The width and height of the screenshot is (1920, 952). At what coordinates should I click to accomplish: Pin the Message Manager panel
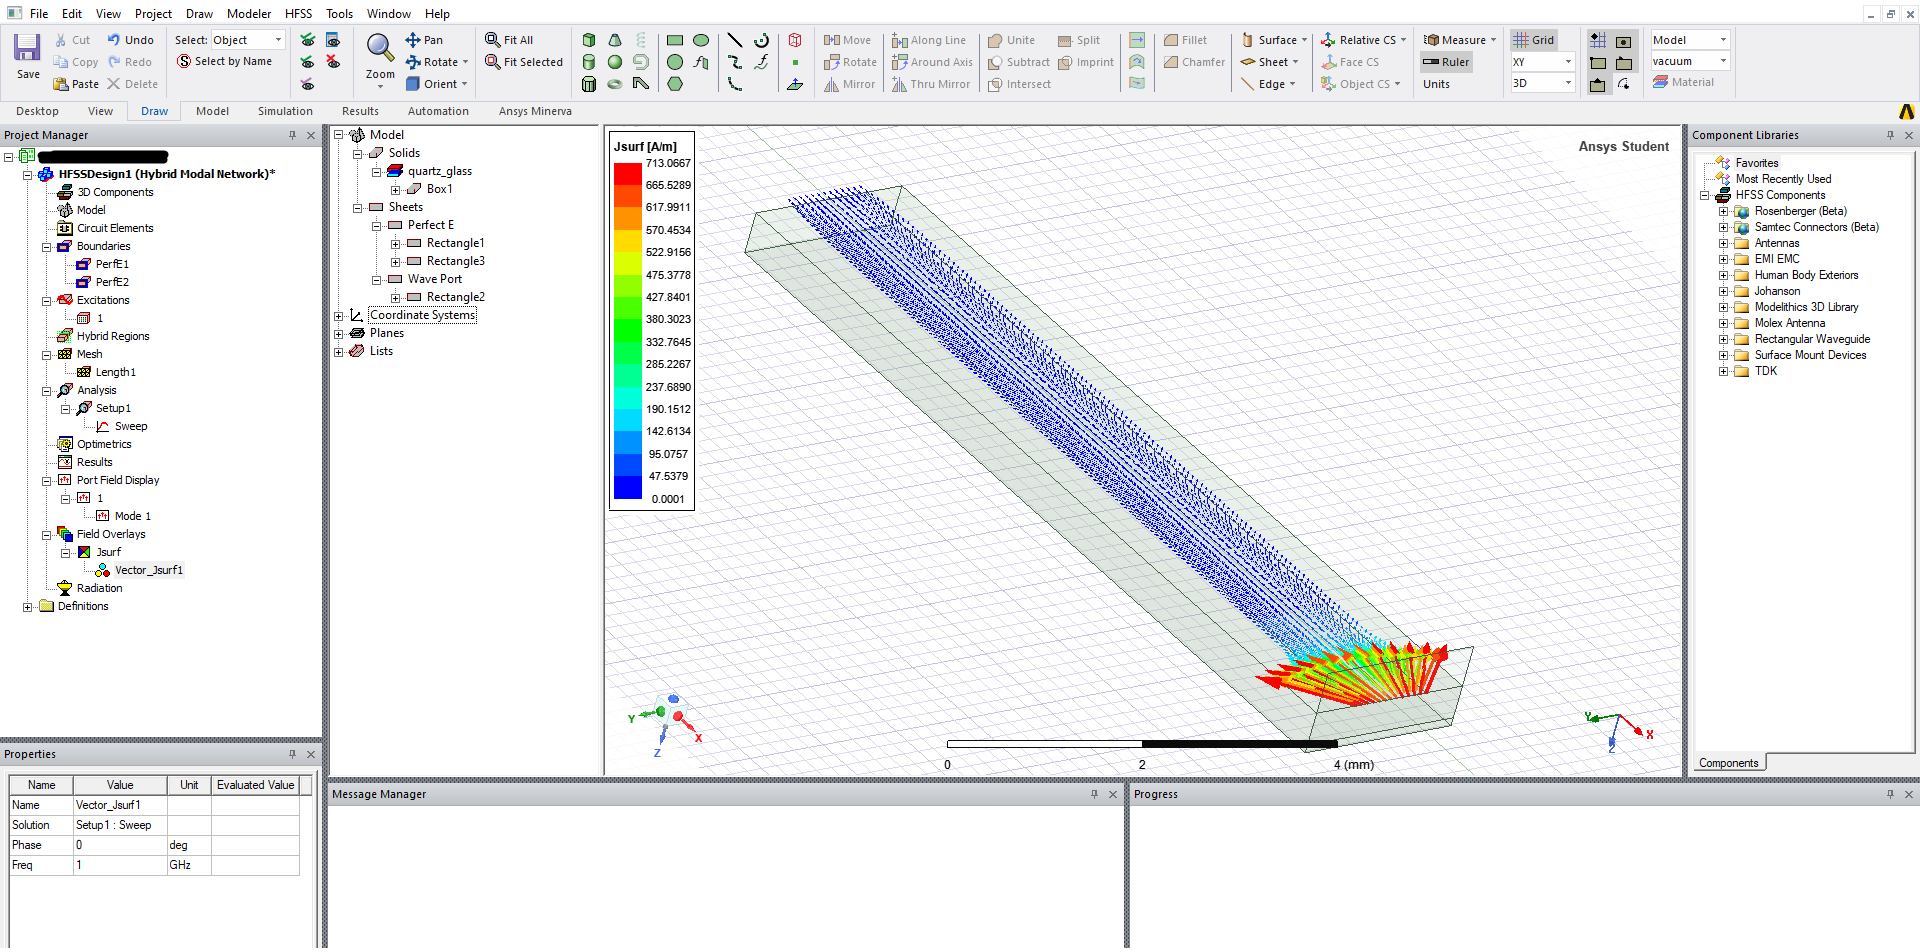pyautogui.click(x=1094, y=794)
